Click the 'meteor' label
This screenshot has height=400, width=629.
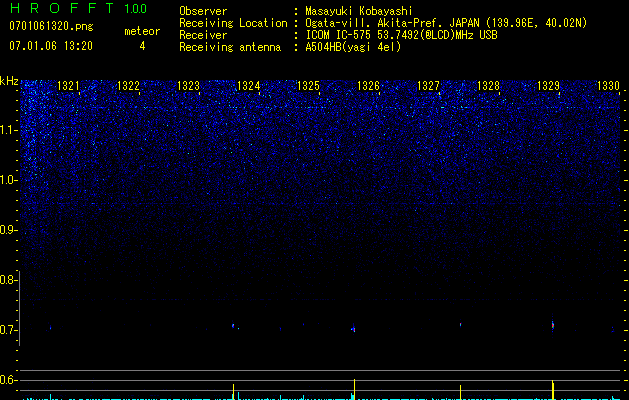point(142,31)
